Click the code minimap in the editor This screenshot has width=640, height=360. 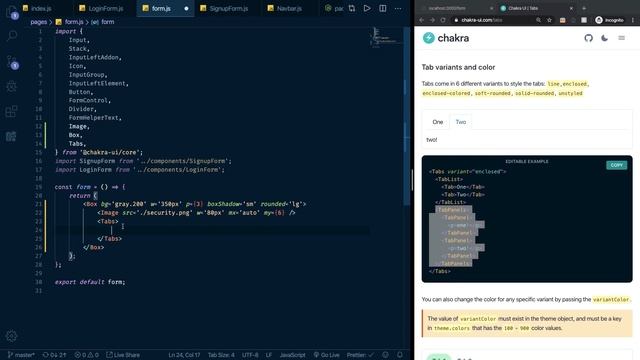(386, 38)
